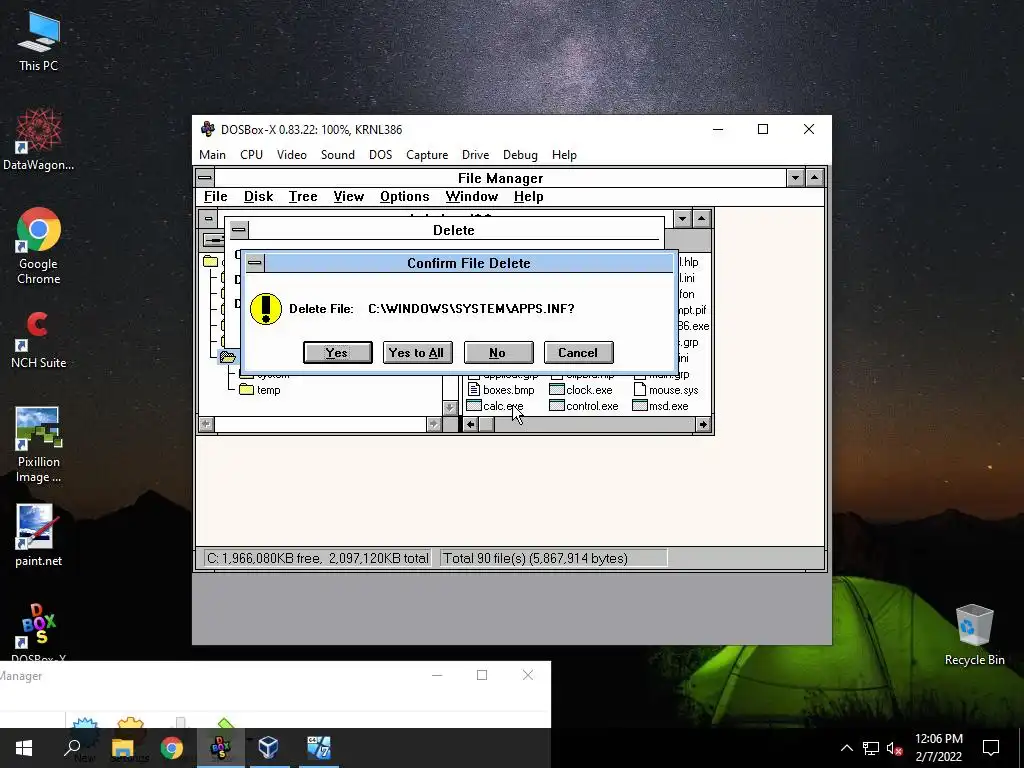The image size is (1024, 768).
Task: Click directory window minimize down arrow
Action: 682,219
